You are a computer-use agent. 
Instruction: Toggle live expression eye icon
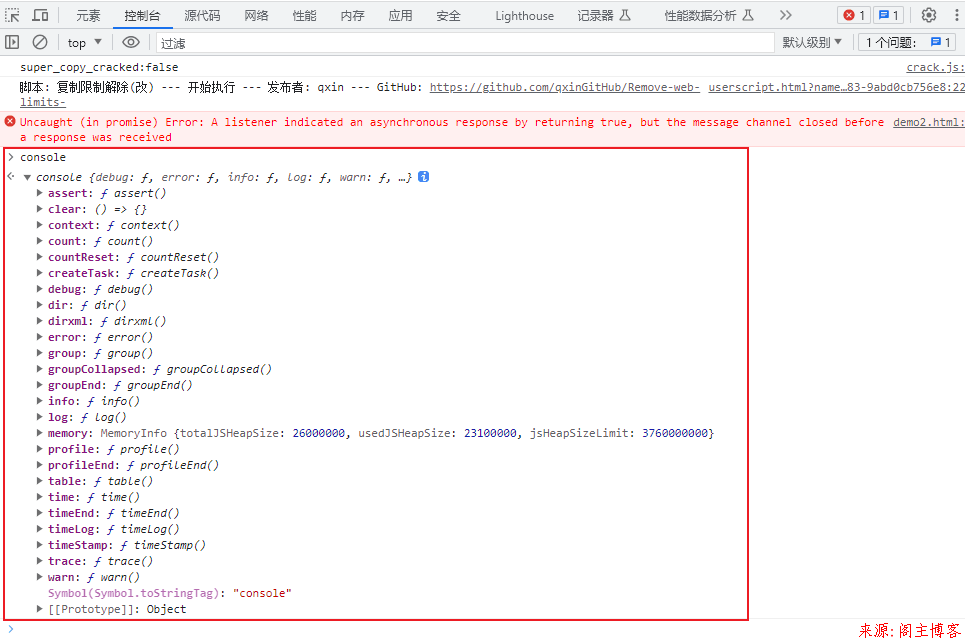(x=131, y=42)
